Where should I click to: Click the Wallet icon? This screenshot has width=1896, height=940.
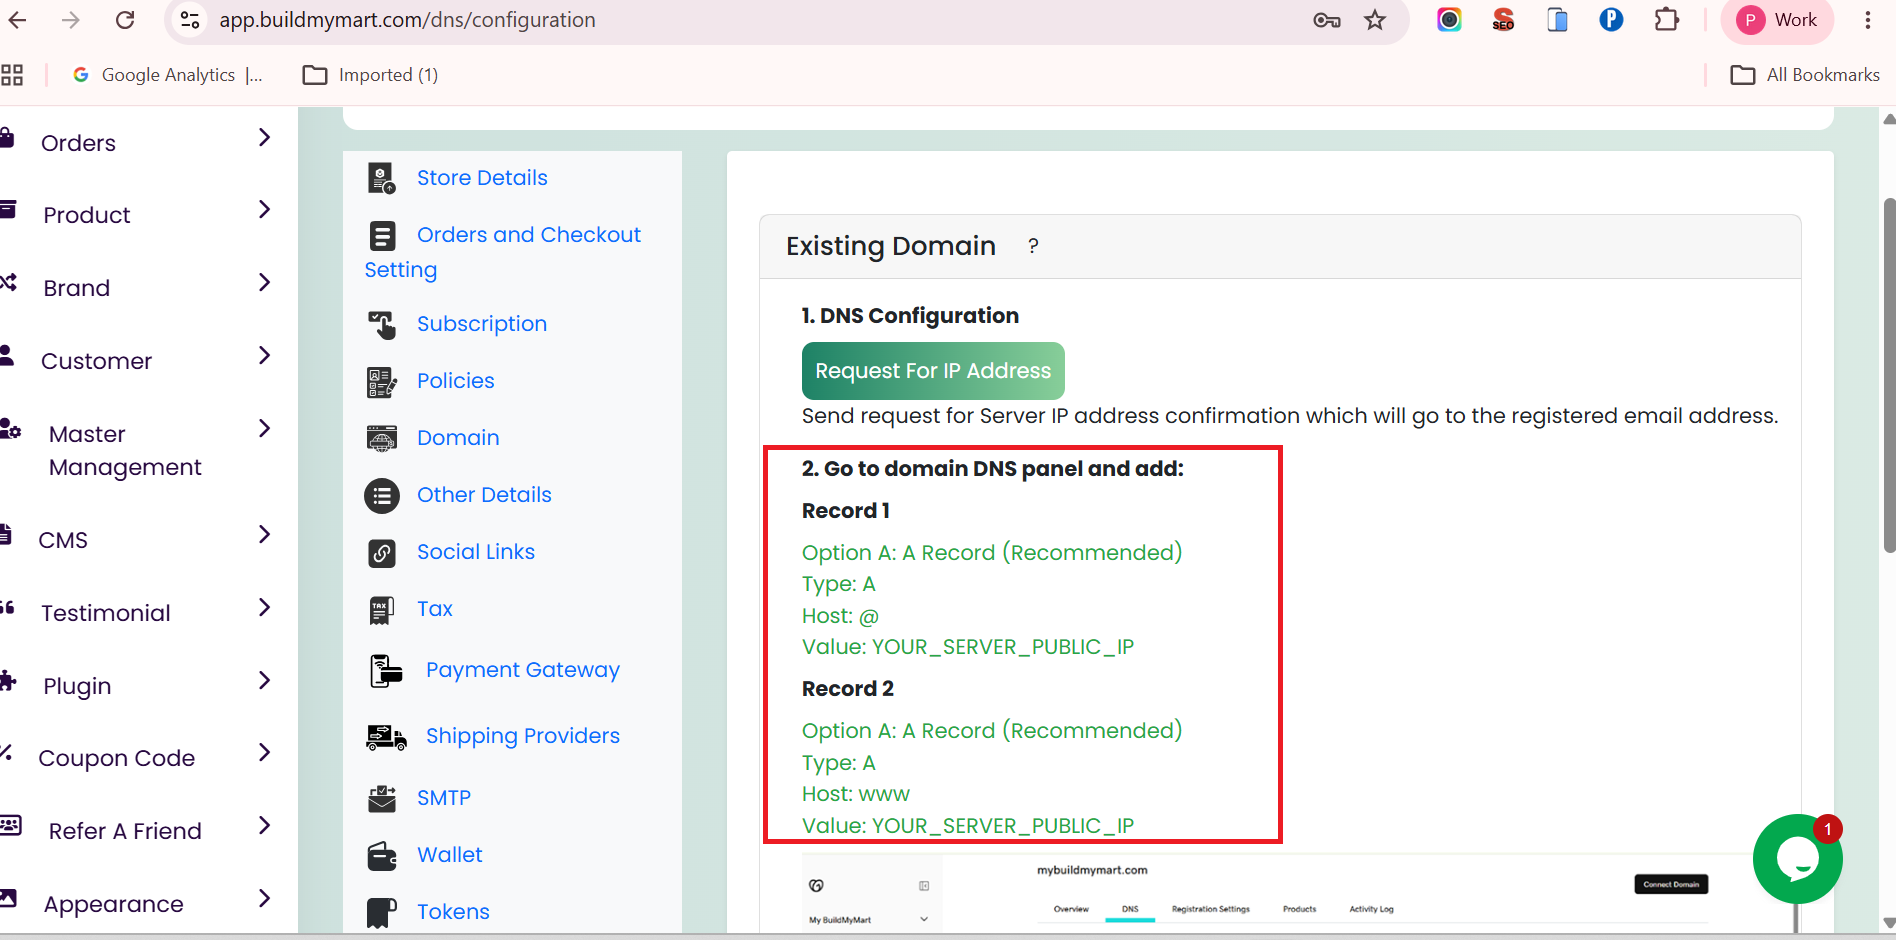[x=381, y=856]
